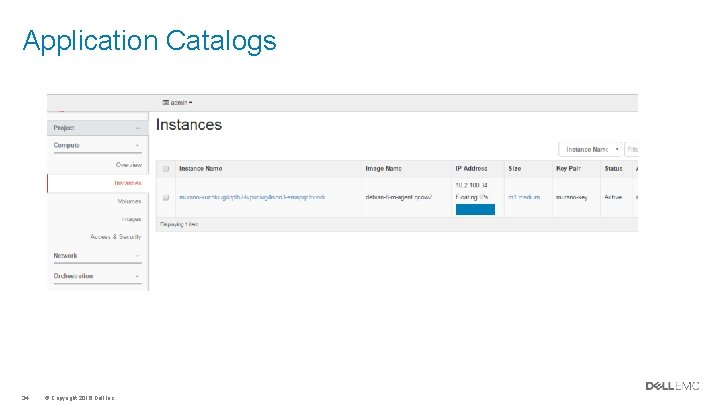
Task: Click the blue floating IP box
Action: pyautogui.click(x=475, y=209)
